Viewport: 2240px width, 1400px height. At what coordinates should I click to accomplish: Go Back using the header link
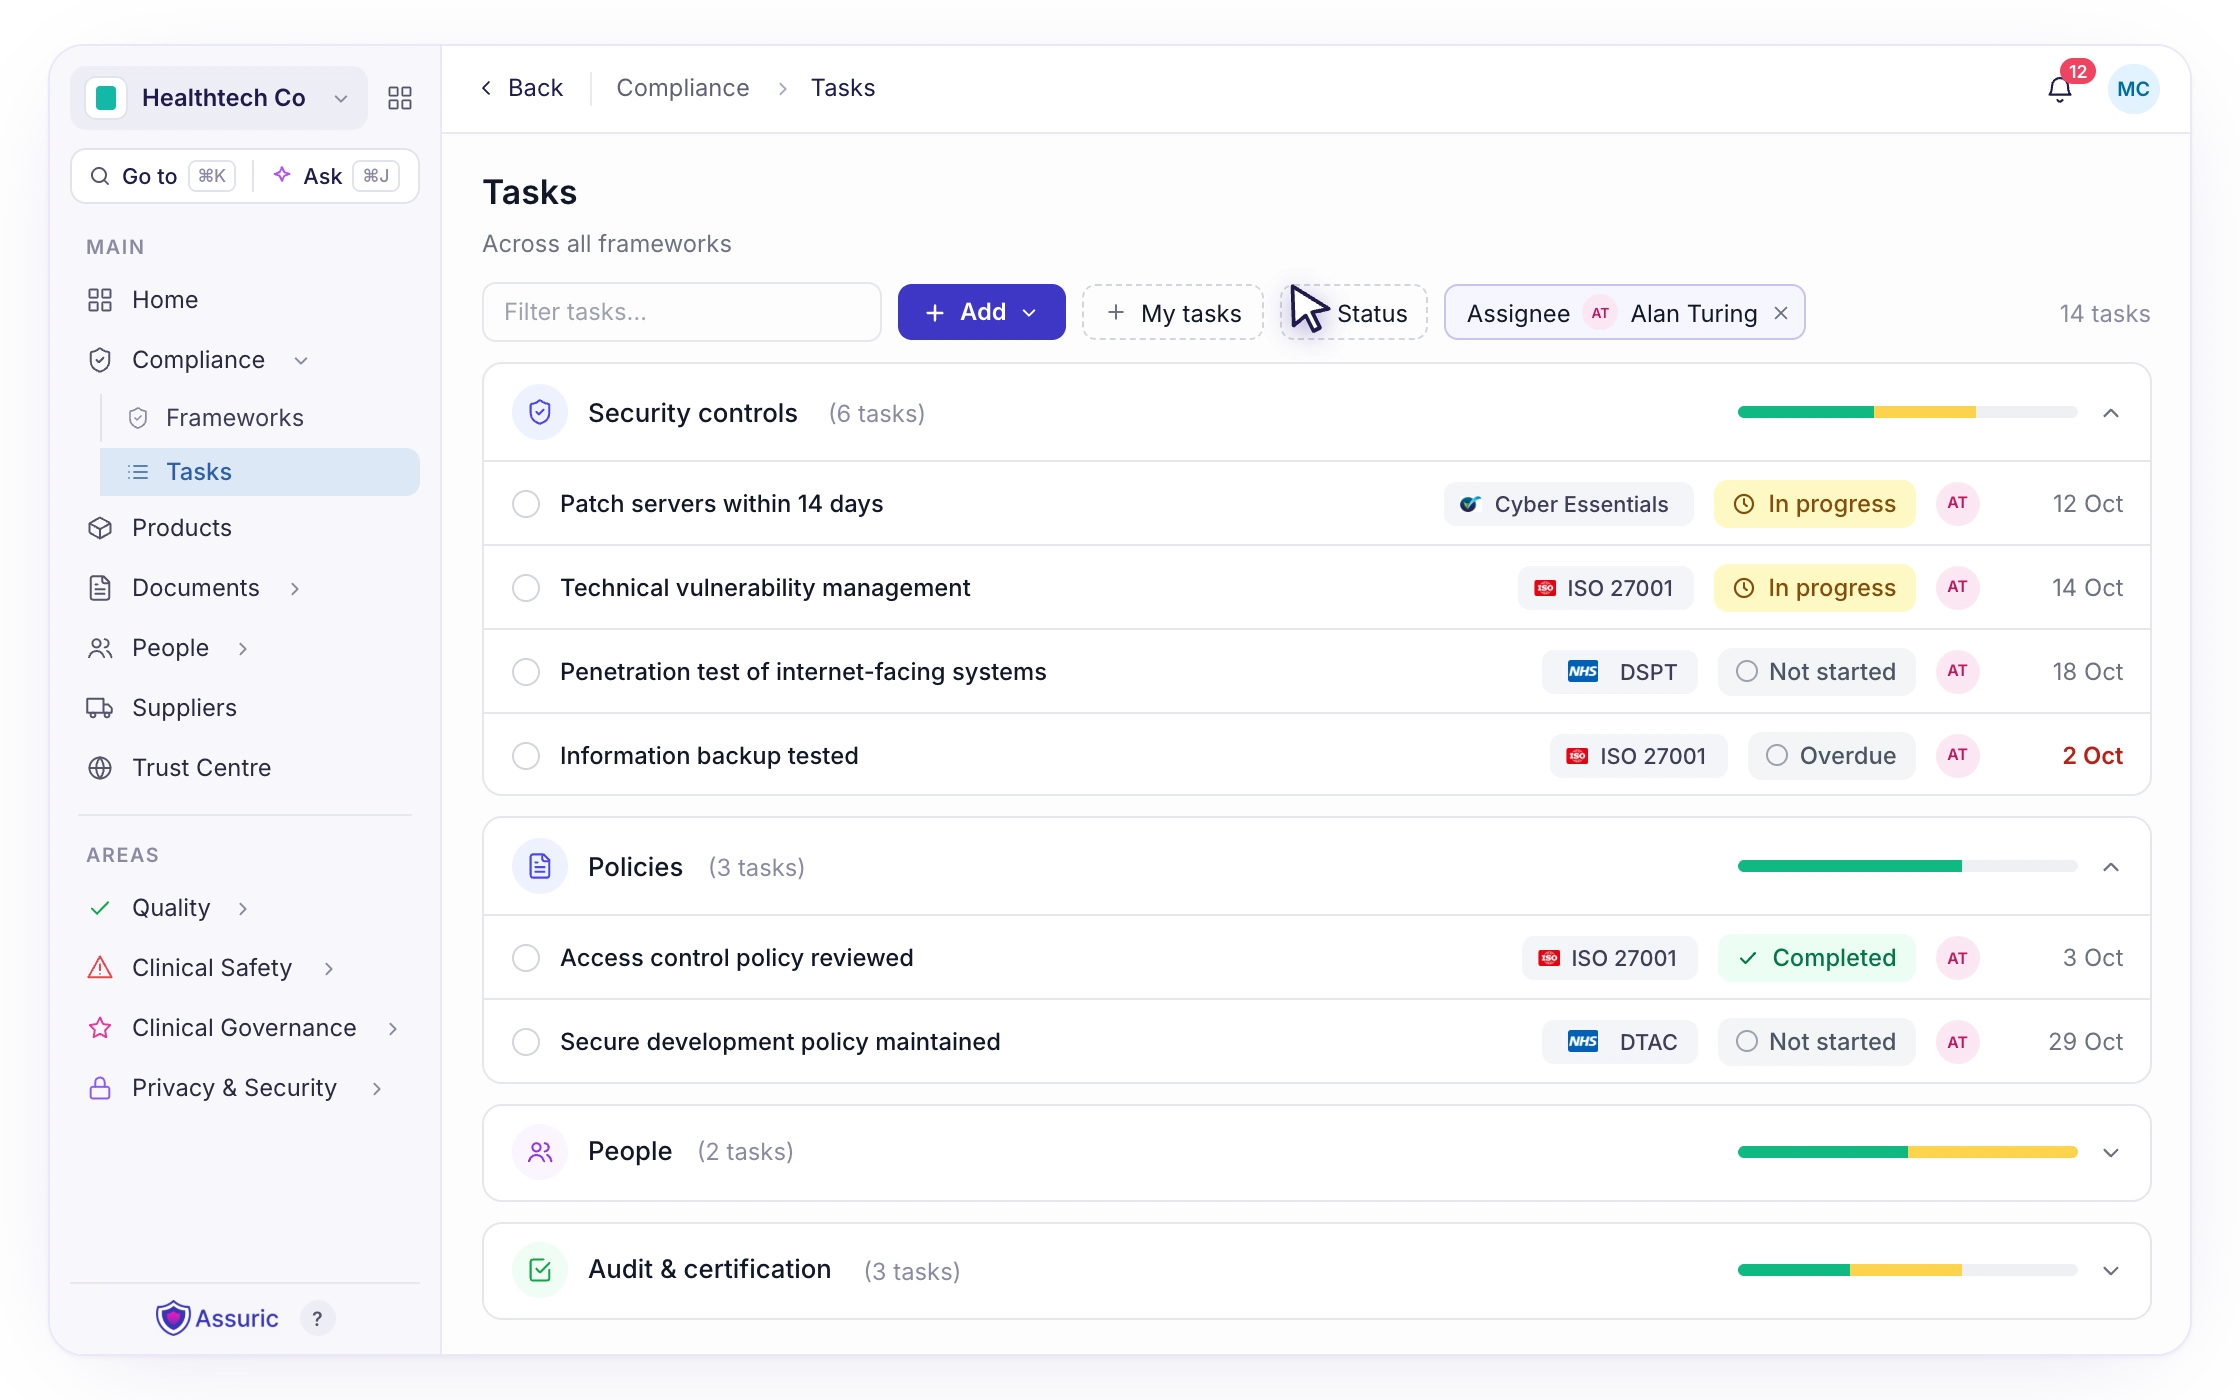522,88
